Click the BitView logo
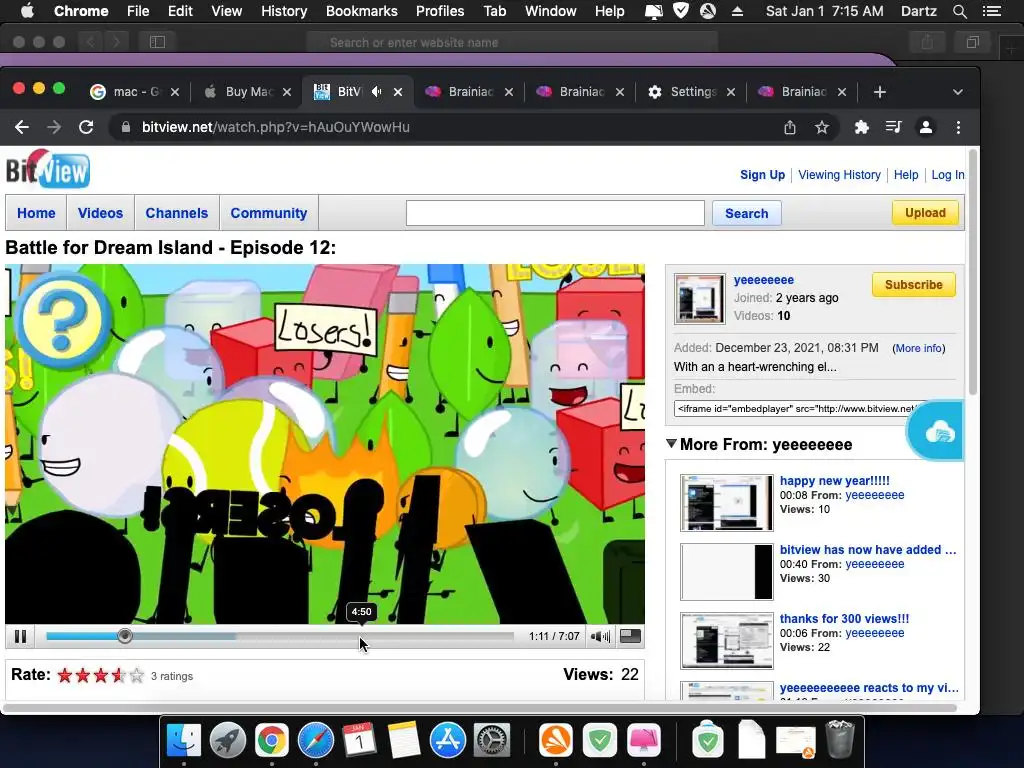 click(x=48, y=170)
